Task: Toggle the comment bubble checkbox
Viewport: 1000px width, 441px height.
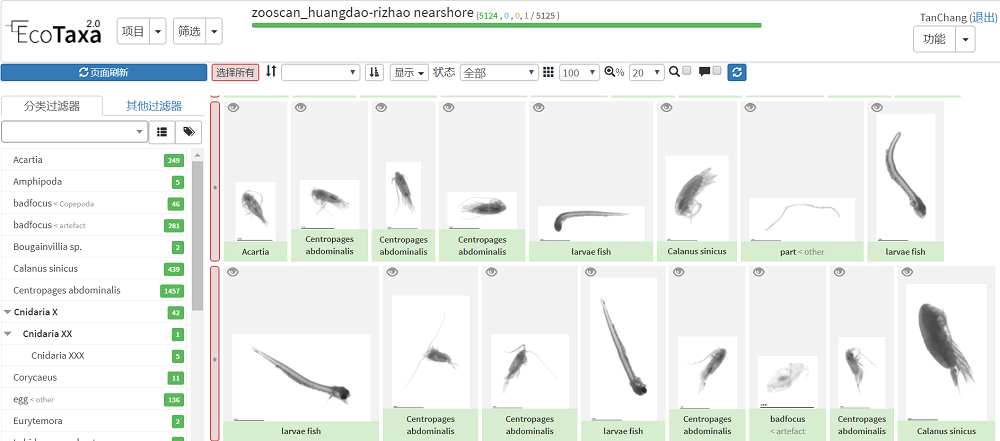Action: 717,72
